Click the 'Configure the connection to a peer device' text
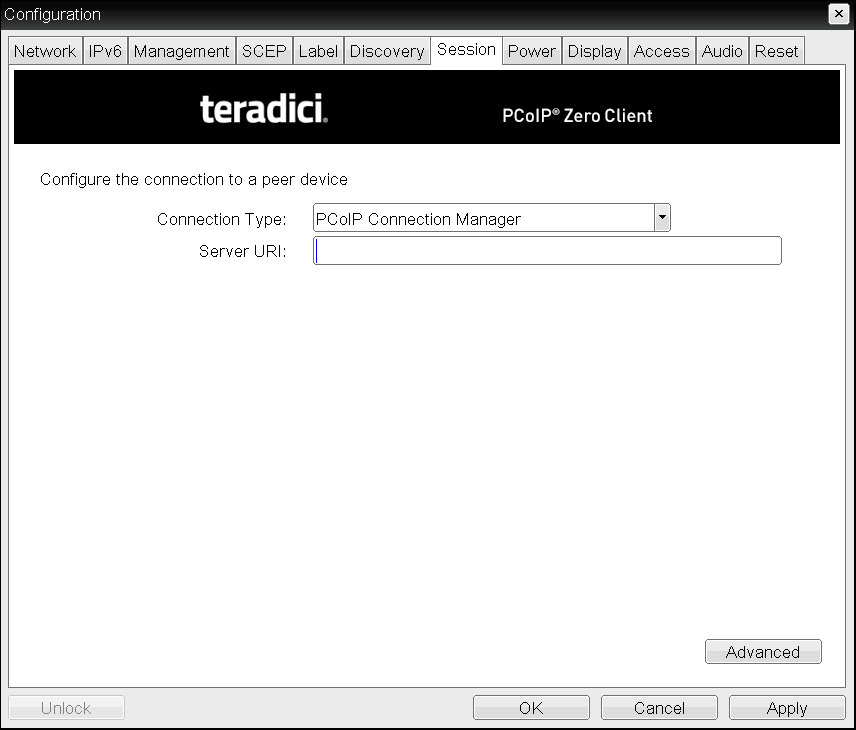 pyautogui.click(x=194, y=180)
